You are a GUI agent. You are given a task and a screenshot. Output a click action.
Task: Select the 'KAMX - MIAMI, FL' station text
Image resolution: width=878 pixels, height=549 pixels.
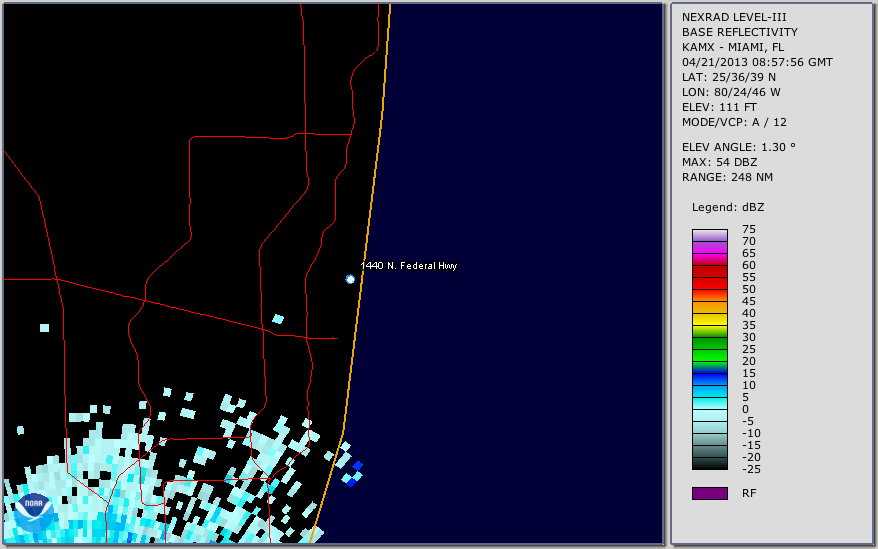click(733, 47)
